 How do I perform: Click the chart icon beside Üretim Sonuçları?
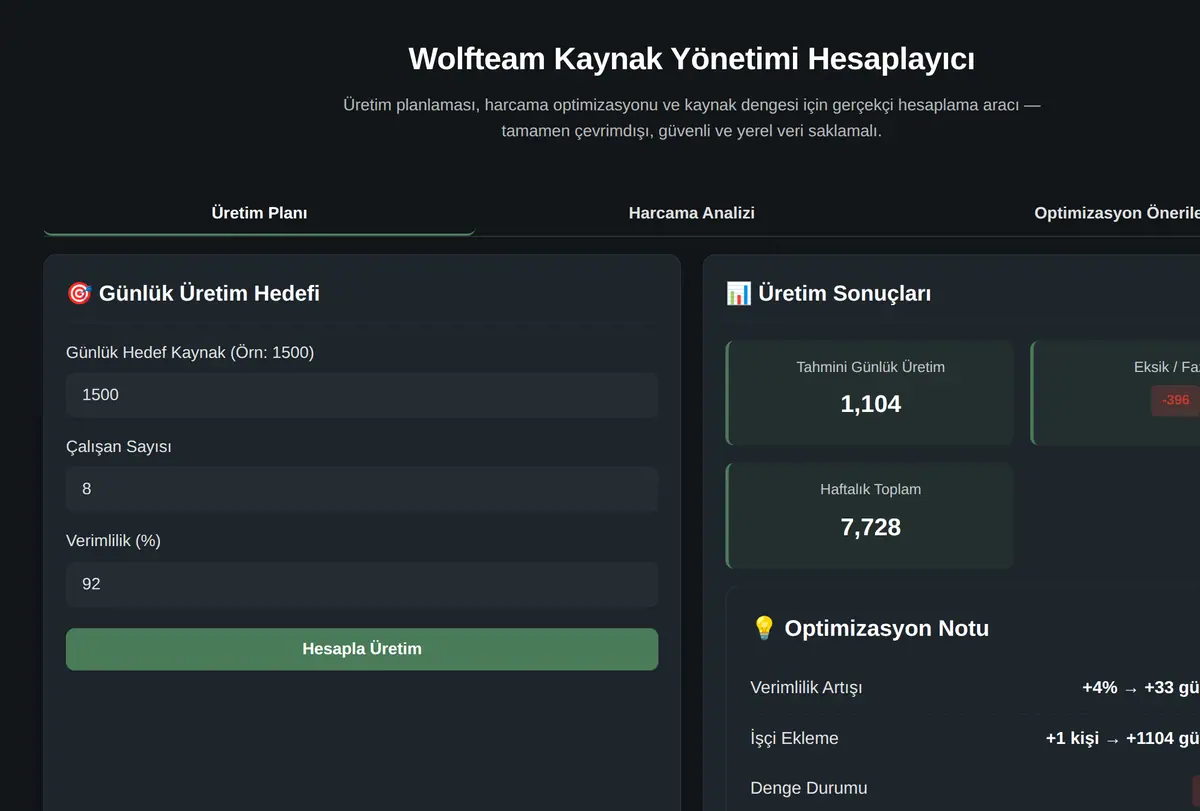[738, 293]
